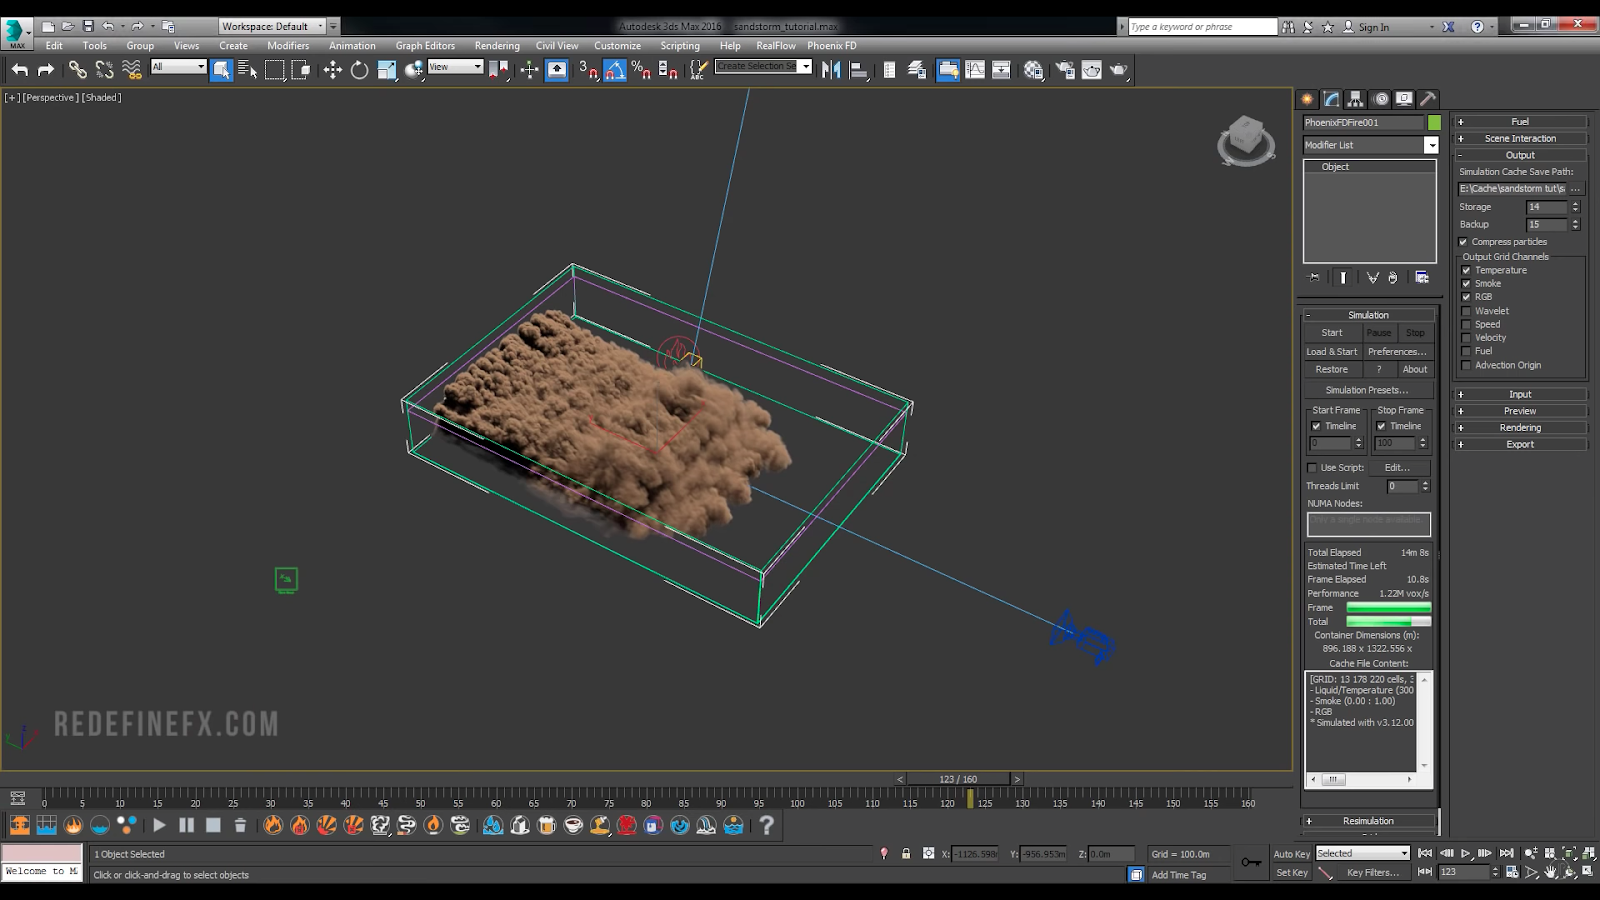
Task: Open the Utilities hammer panel tab
Action: pos(1428,99)
